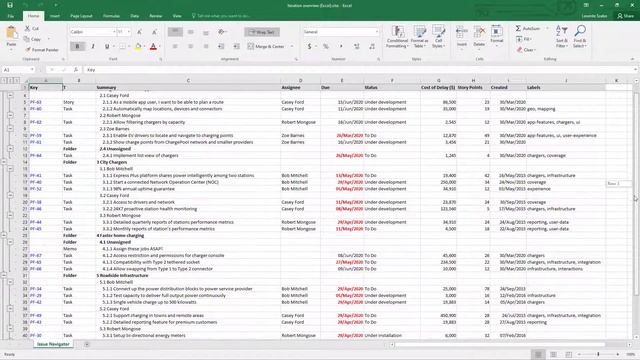
Task: Toggle Align Left
Action: (x=175, y=47)
